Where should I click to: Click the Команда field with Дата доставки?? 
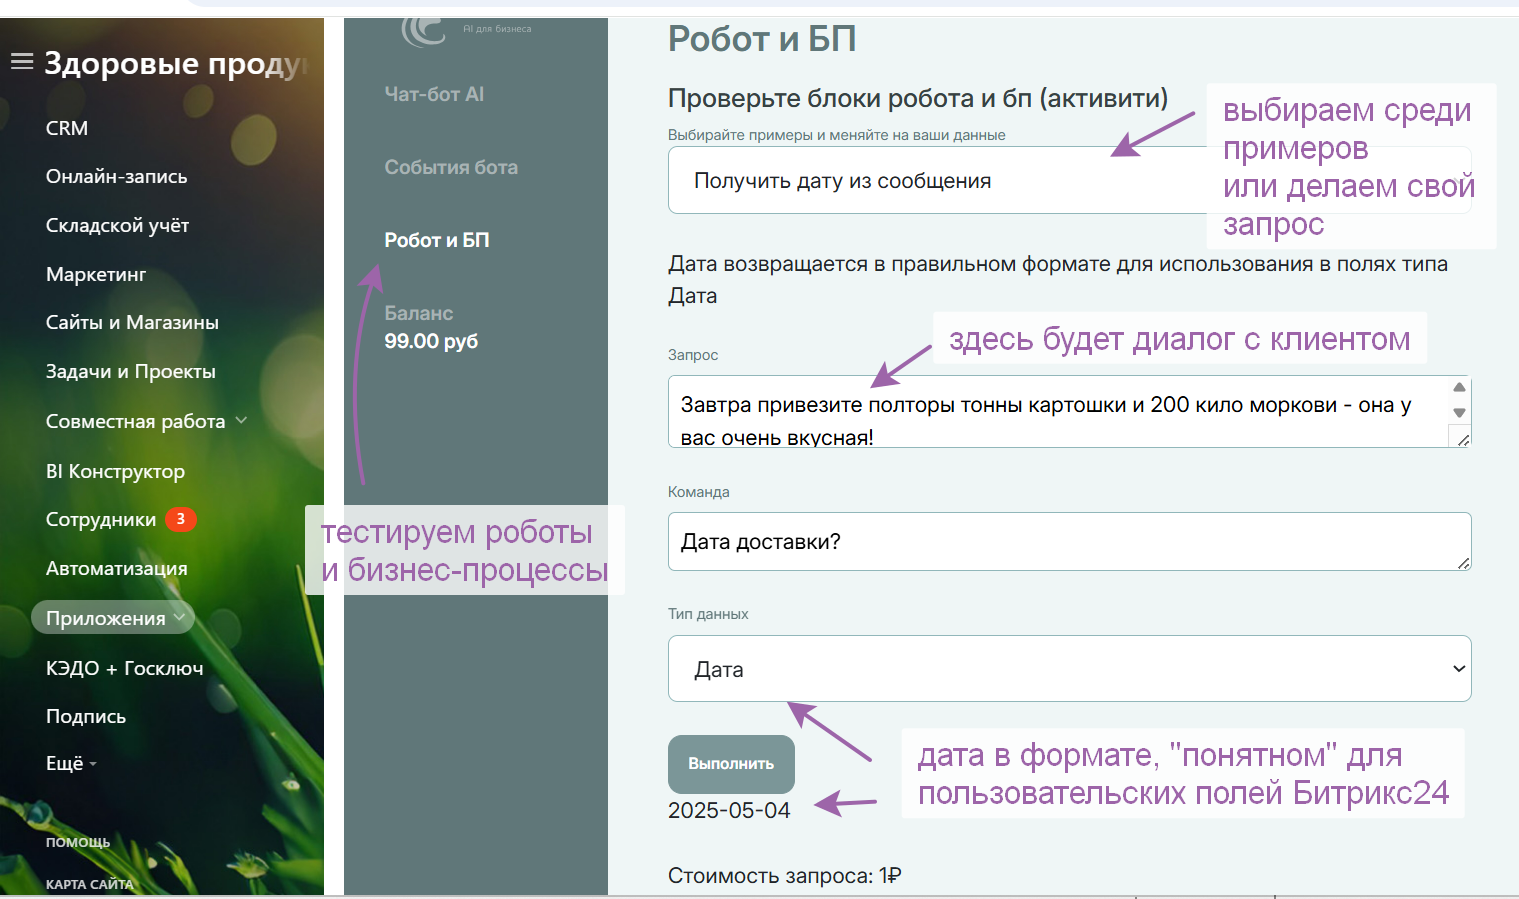(x=1069, y=541)
